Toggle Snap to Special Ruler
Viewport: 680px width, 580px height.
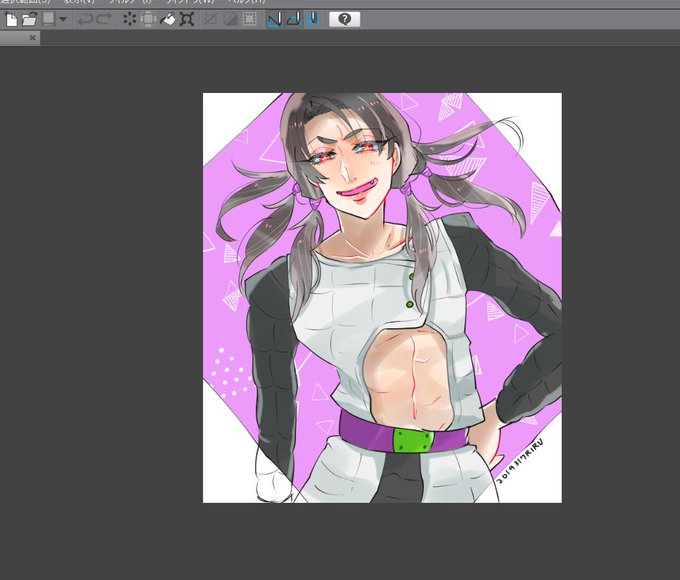point(294,20)
